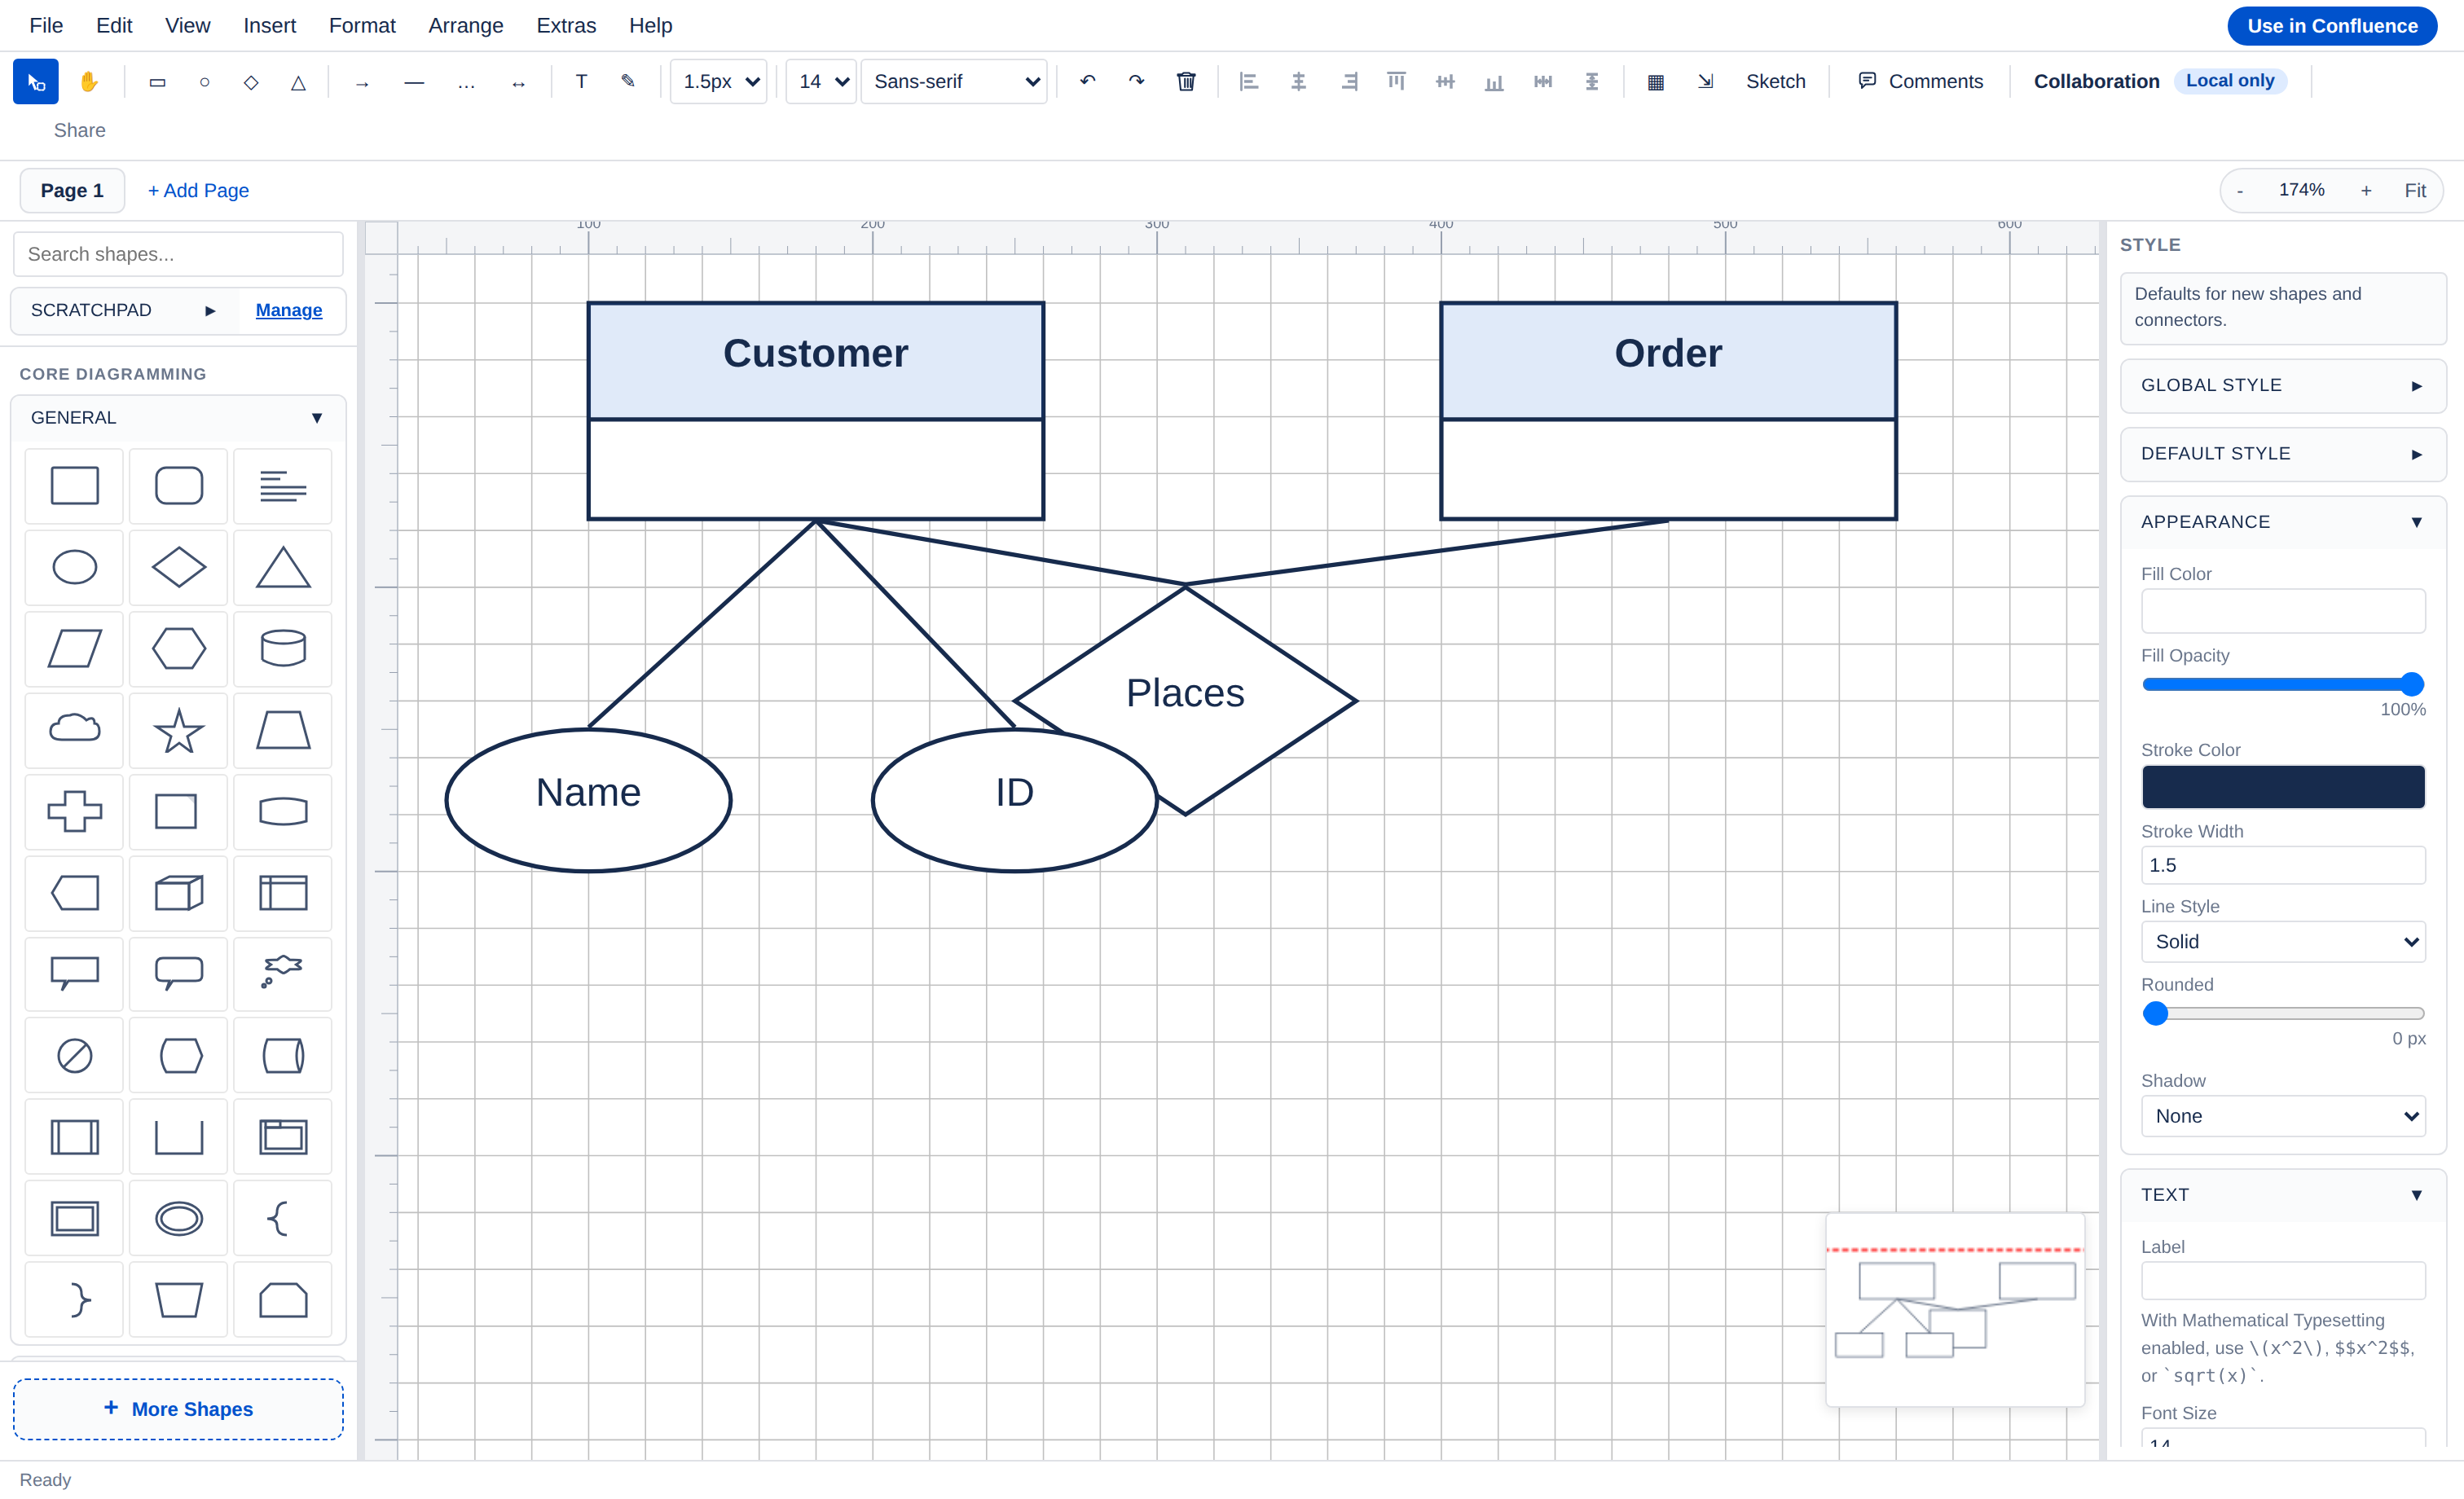Insert cylinder shape from General palette
The image size is (2464, 1499).
pos(283,649)
